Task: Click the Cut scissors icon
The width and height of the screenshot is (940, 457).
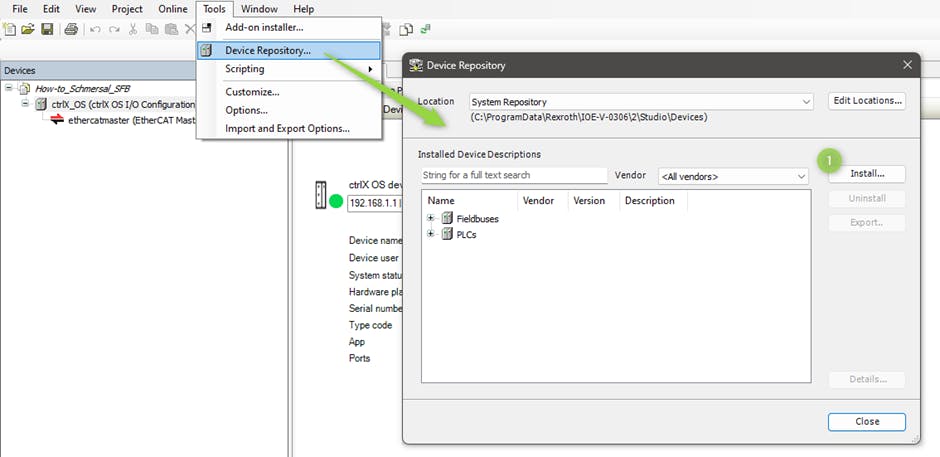Action: 133,29
